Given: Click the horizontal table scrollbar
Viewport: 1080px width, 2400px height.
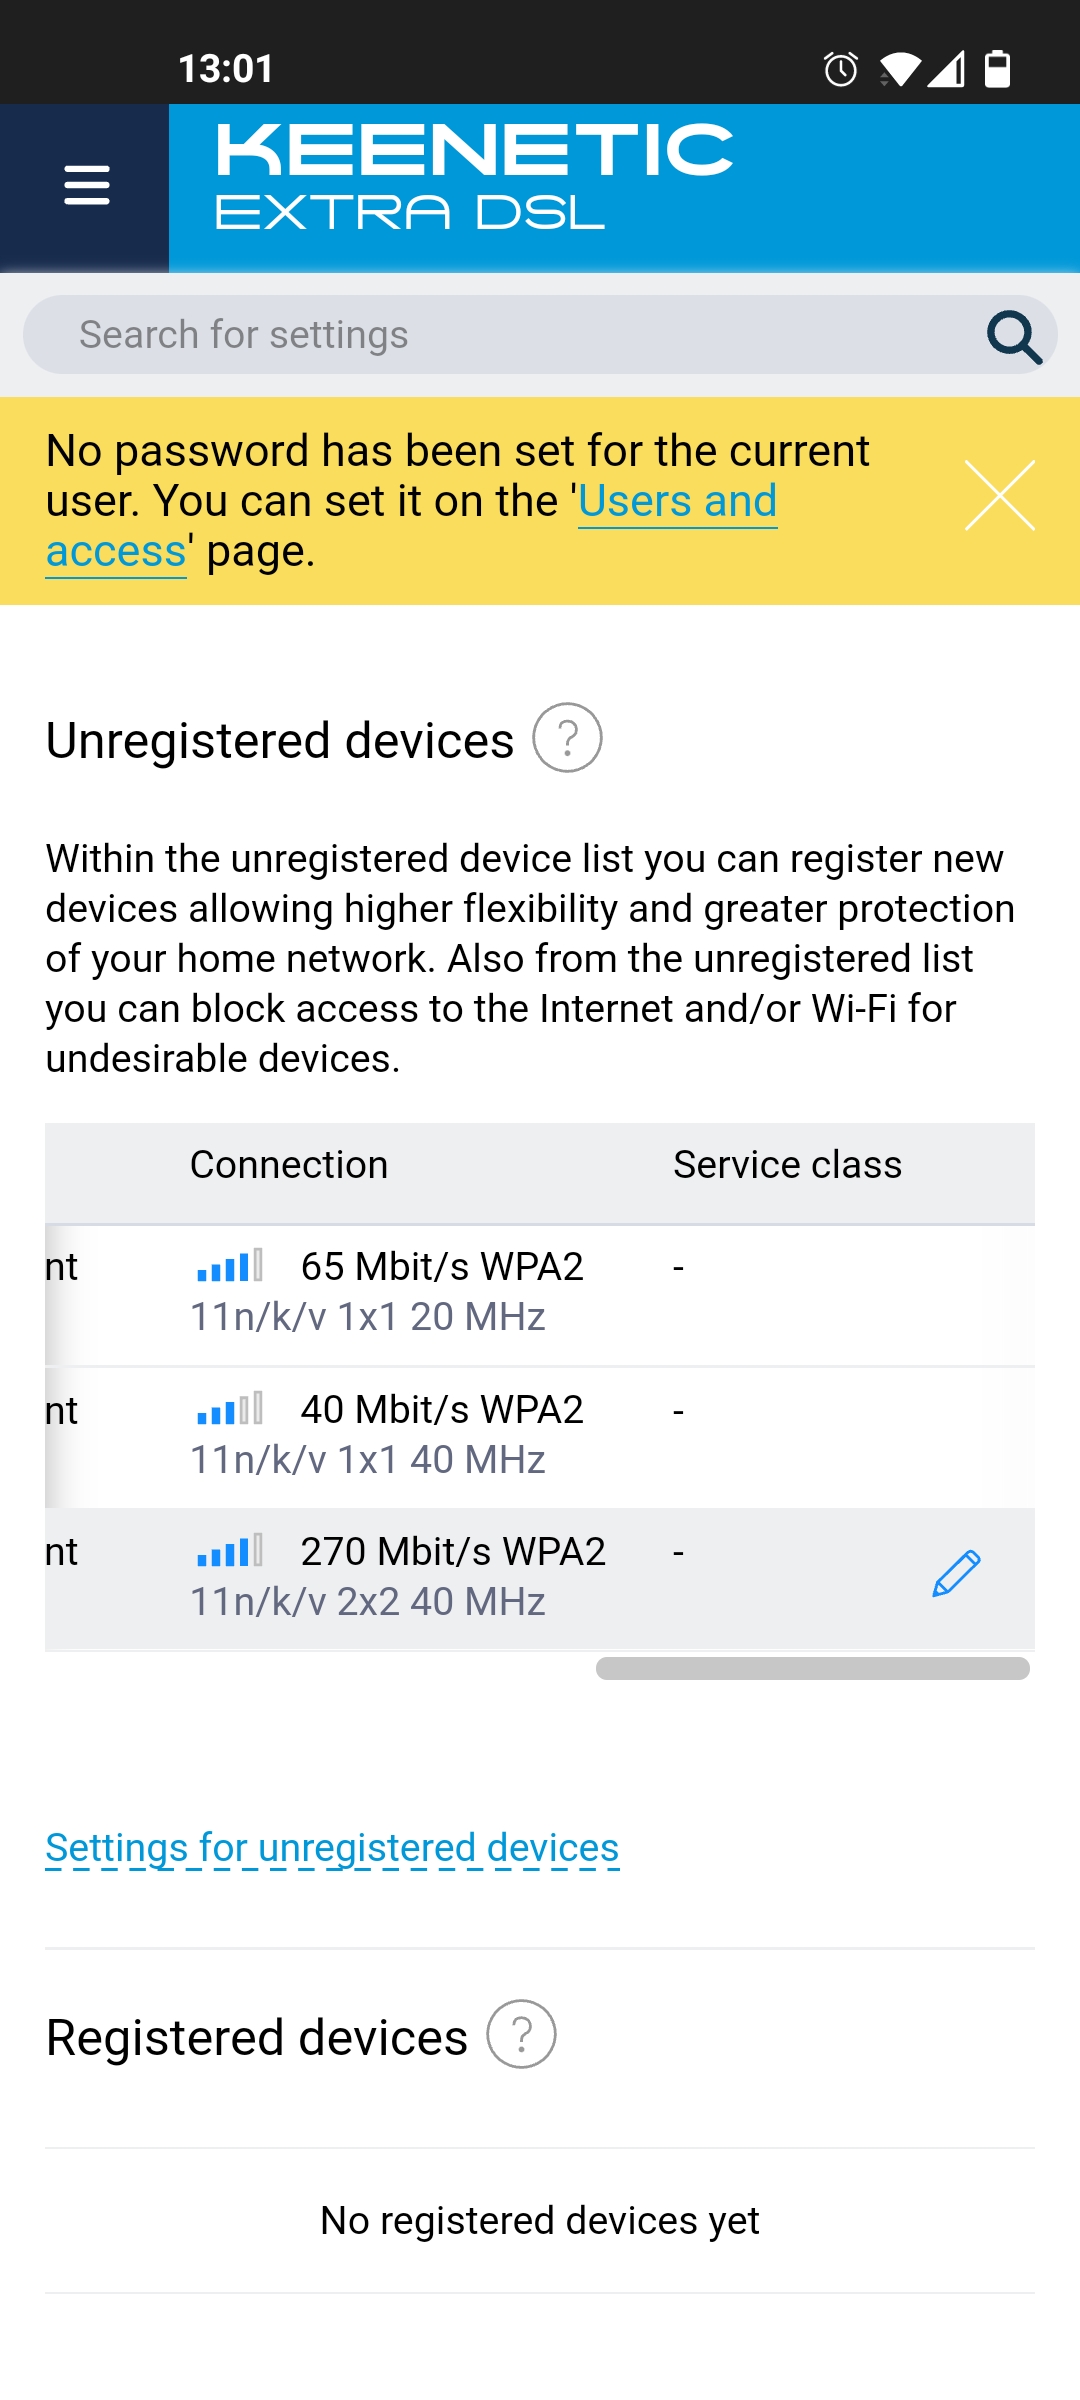Looking at the screenshot, I should pyautogui.click(x=813, y=1668).
